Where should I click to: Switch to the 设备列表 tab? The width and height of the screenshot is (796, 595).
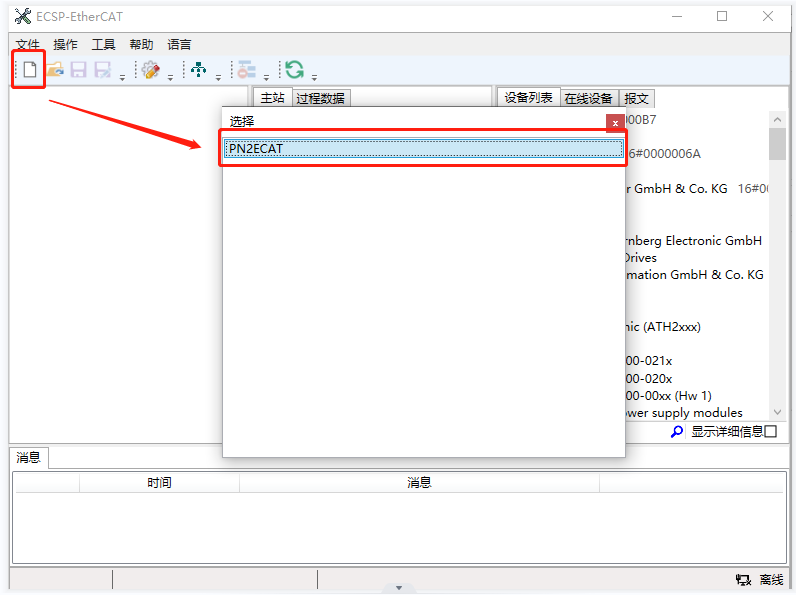(528, 97)
